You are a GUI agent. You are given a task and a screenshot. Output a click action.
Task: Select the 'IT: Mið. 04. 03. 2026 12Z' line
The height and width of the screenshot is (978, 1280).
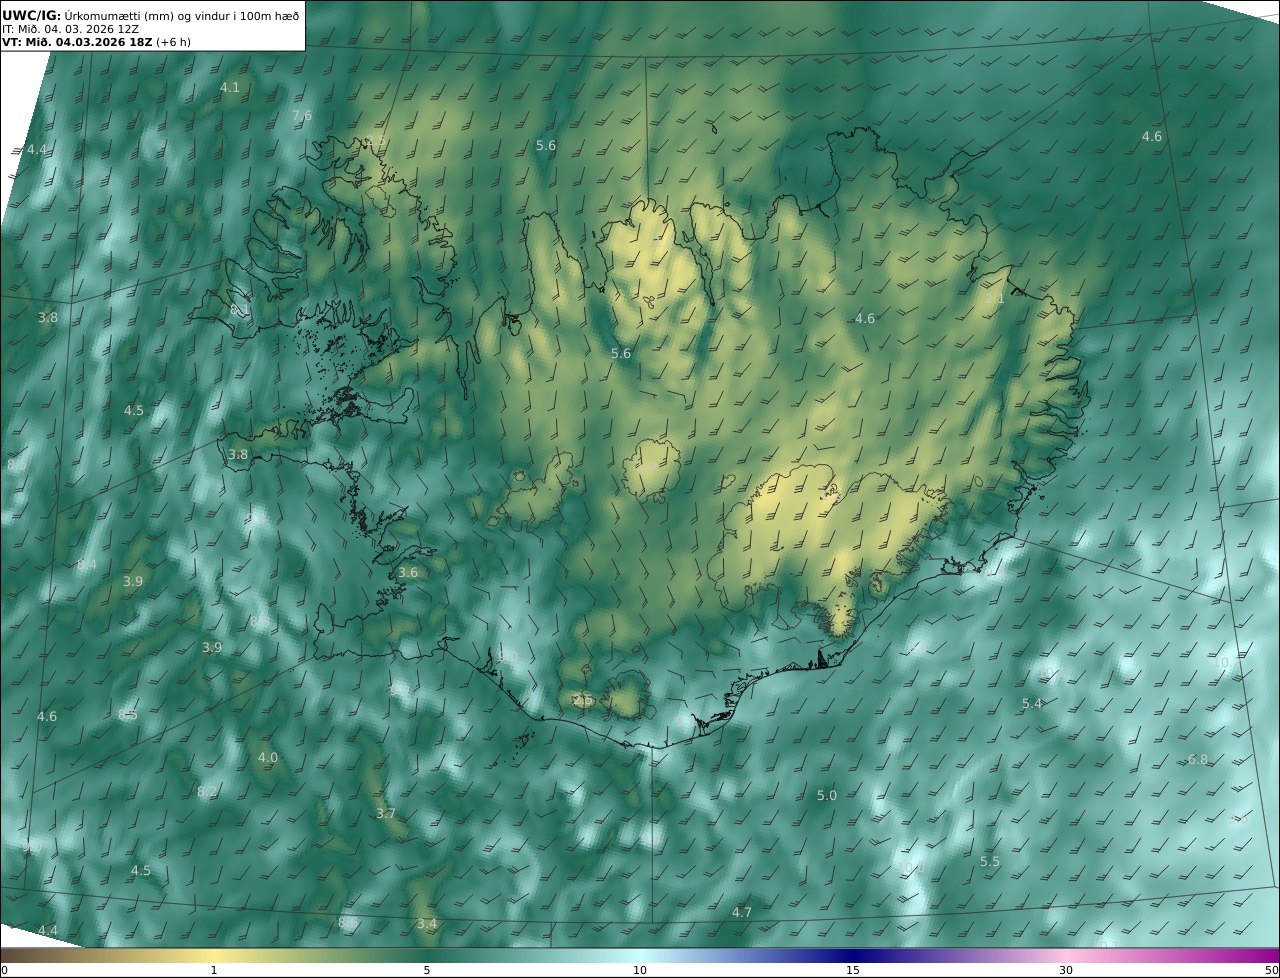71,30
